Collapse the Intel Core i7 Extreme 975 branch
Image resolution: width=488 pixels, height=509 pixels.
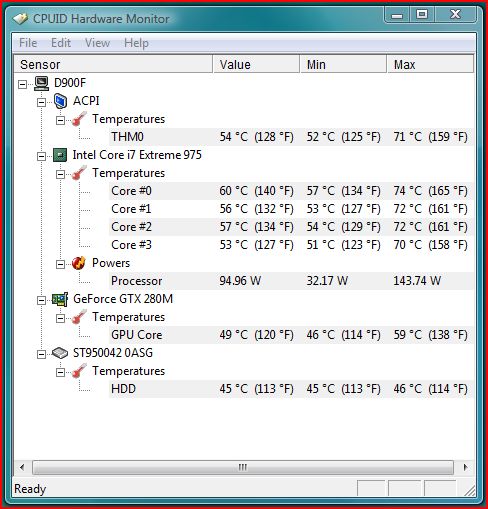41,156
